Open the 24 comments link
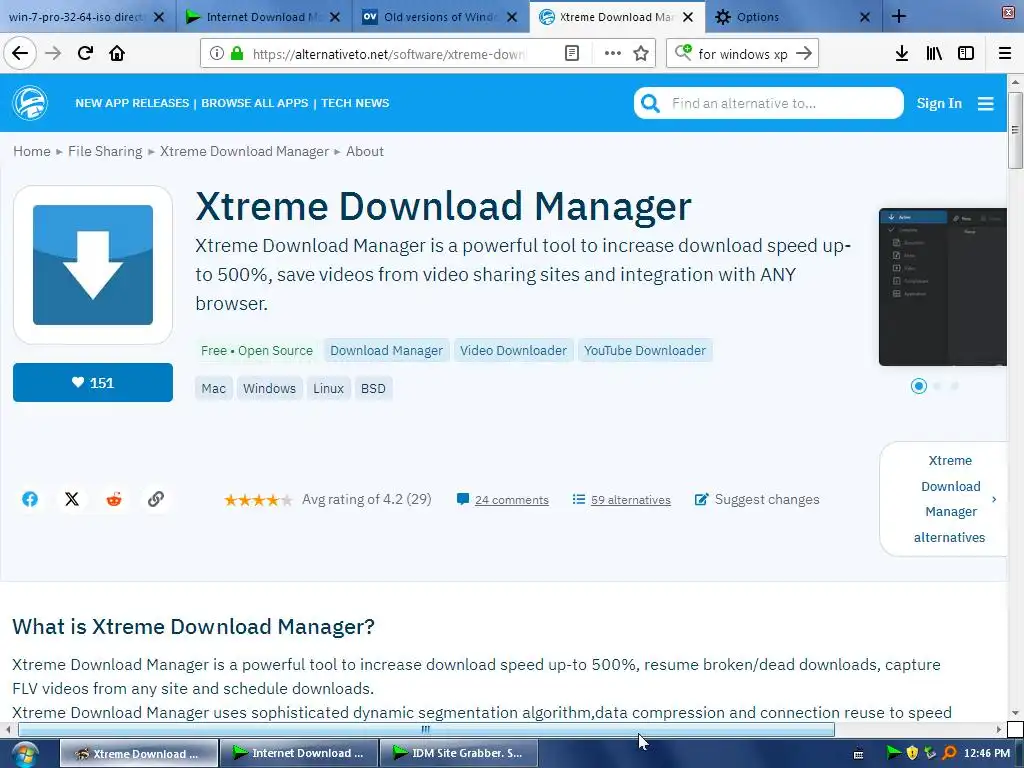This screenshot has width=1024, height=768. click(x=511, y=500)
